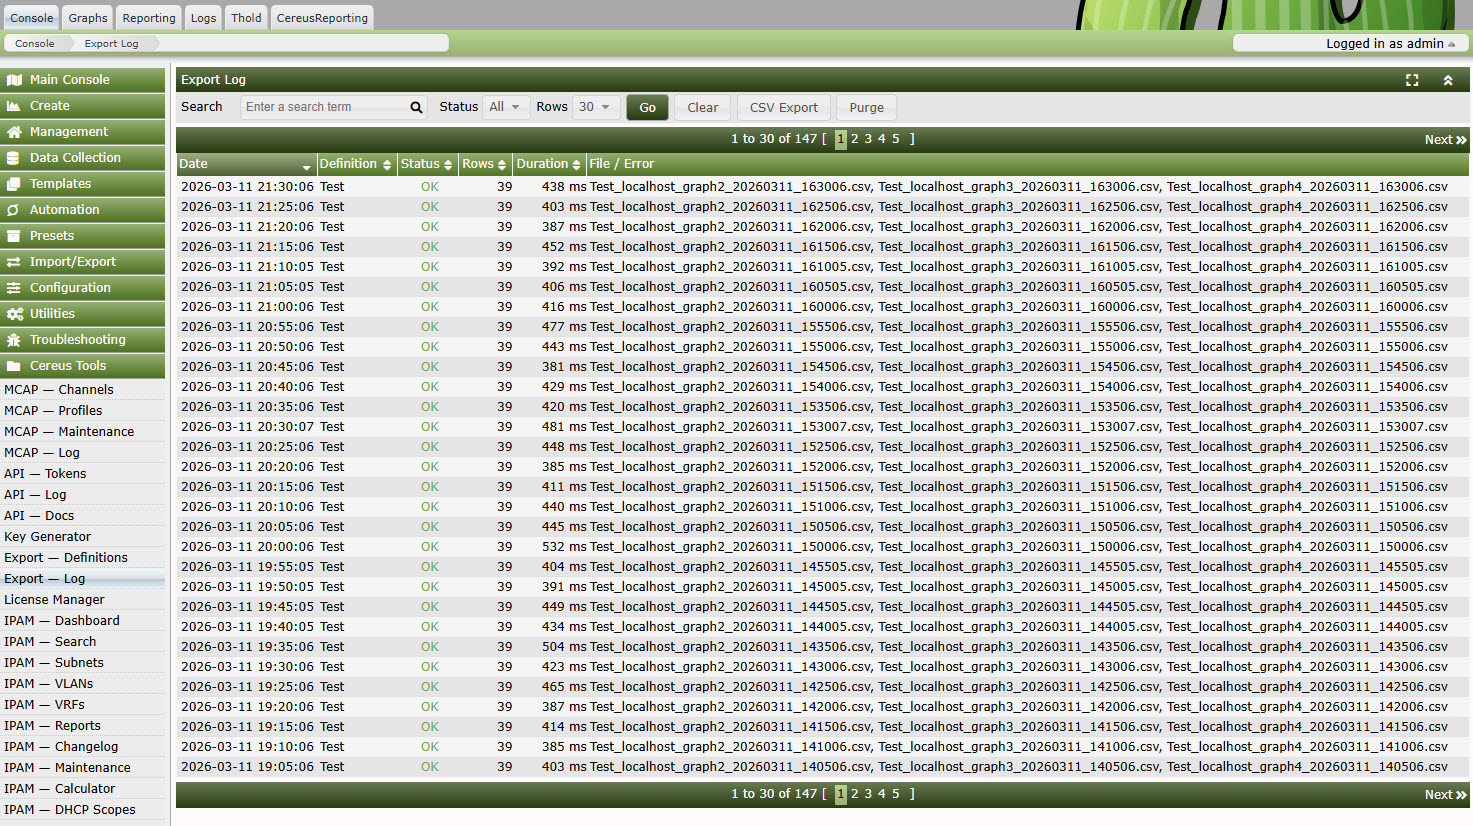Open the Status filter dropdown
The width and height of the screenshot is (1473, 826).
coord(506,107)
